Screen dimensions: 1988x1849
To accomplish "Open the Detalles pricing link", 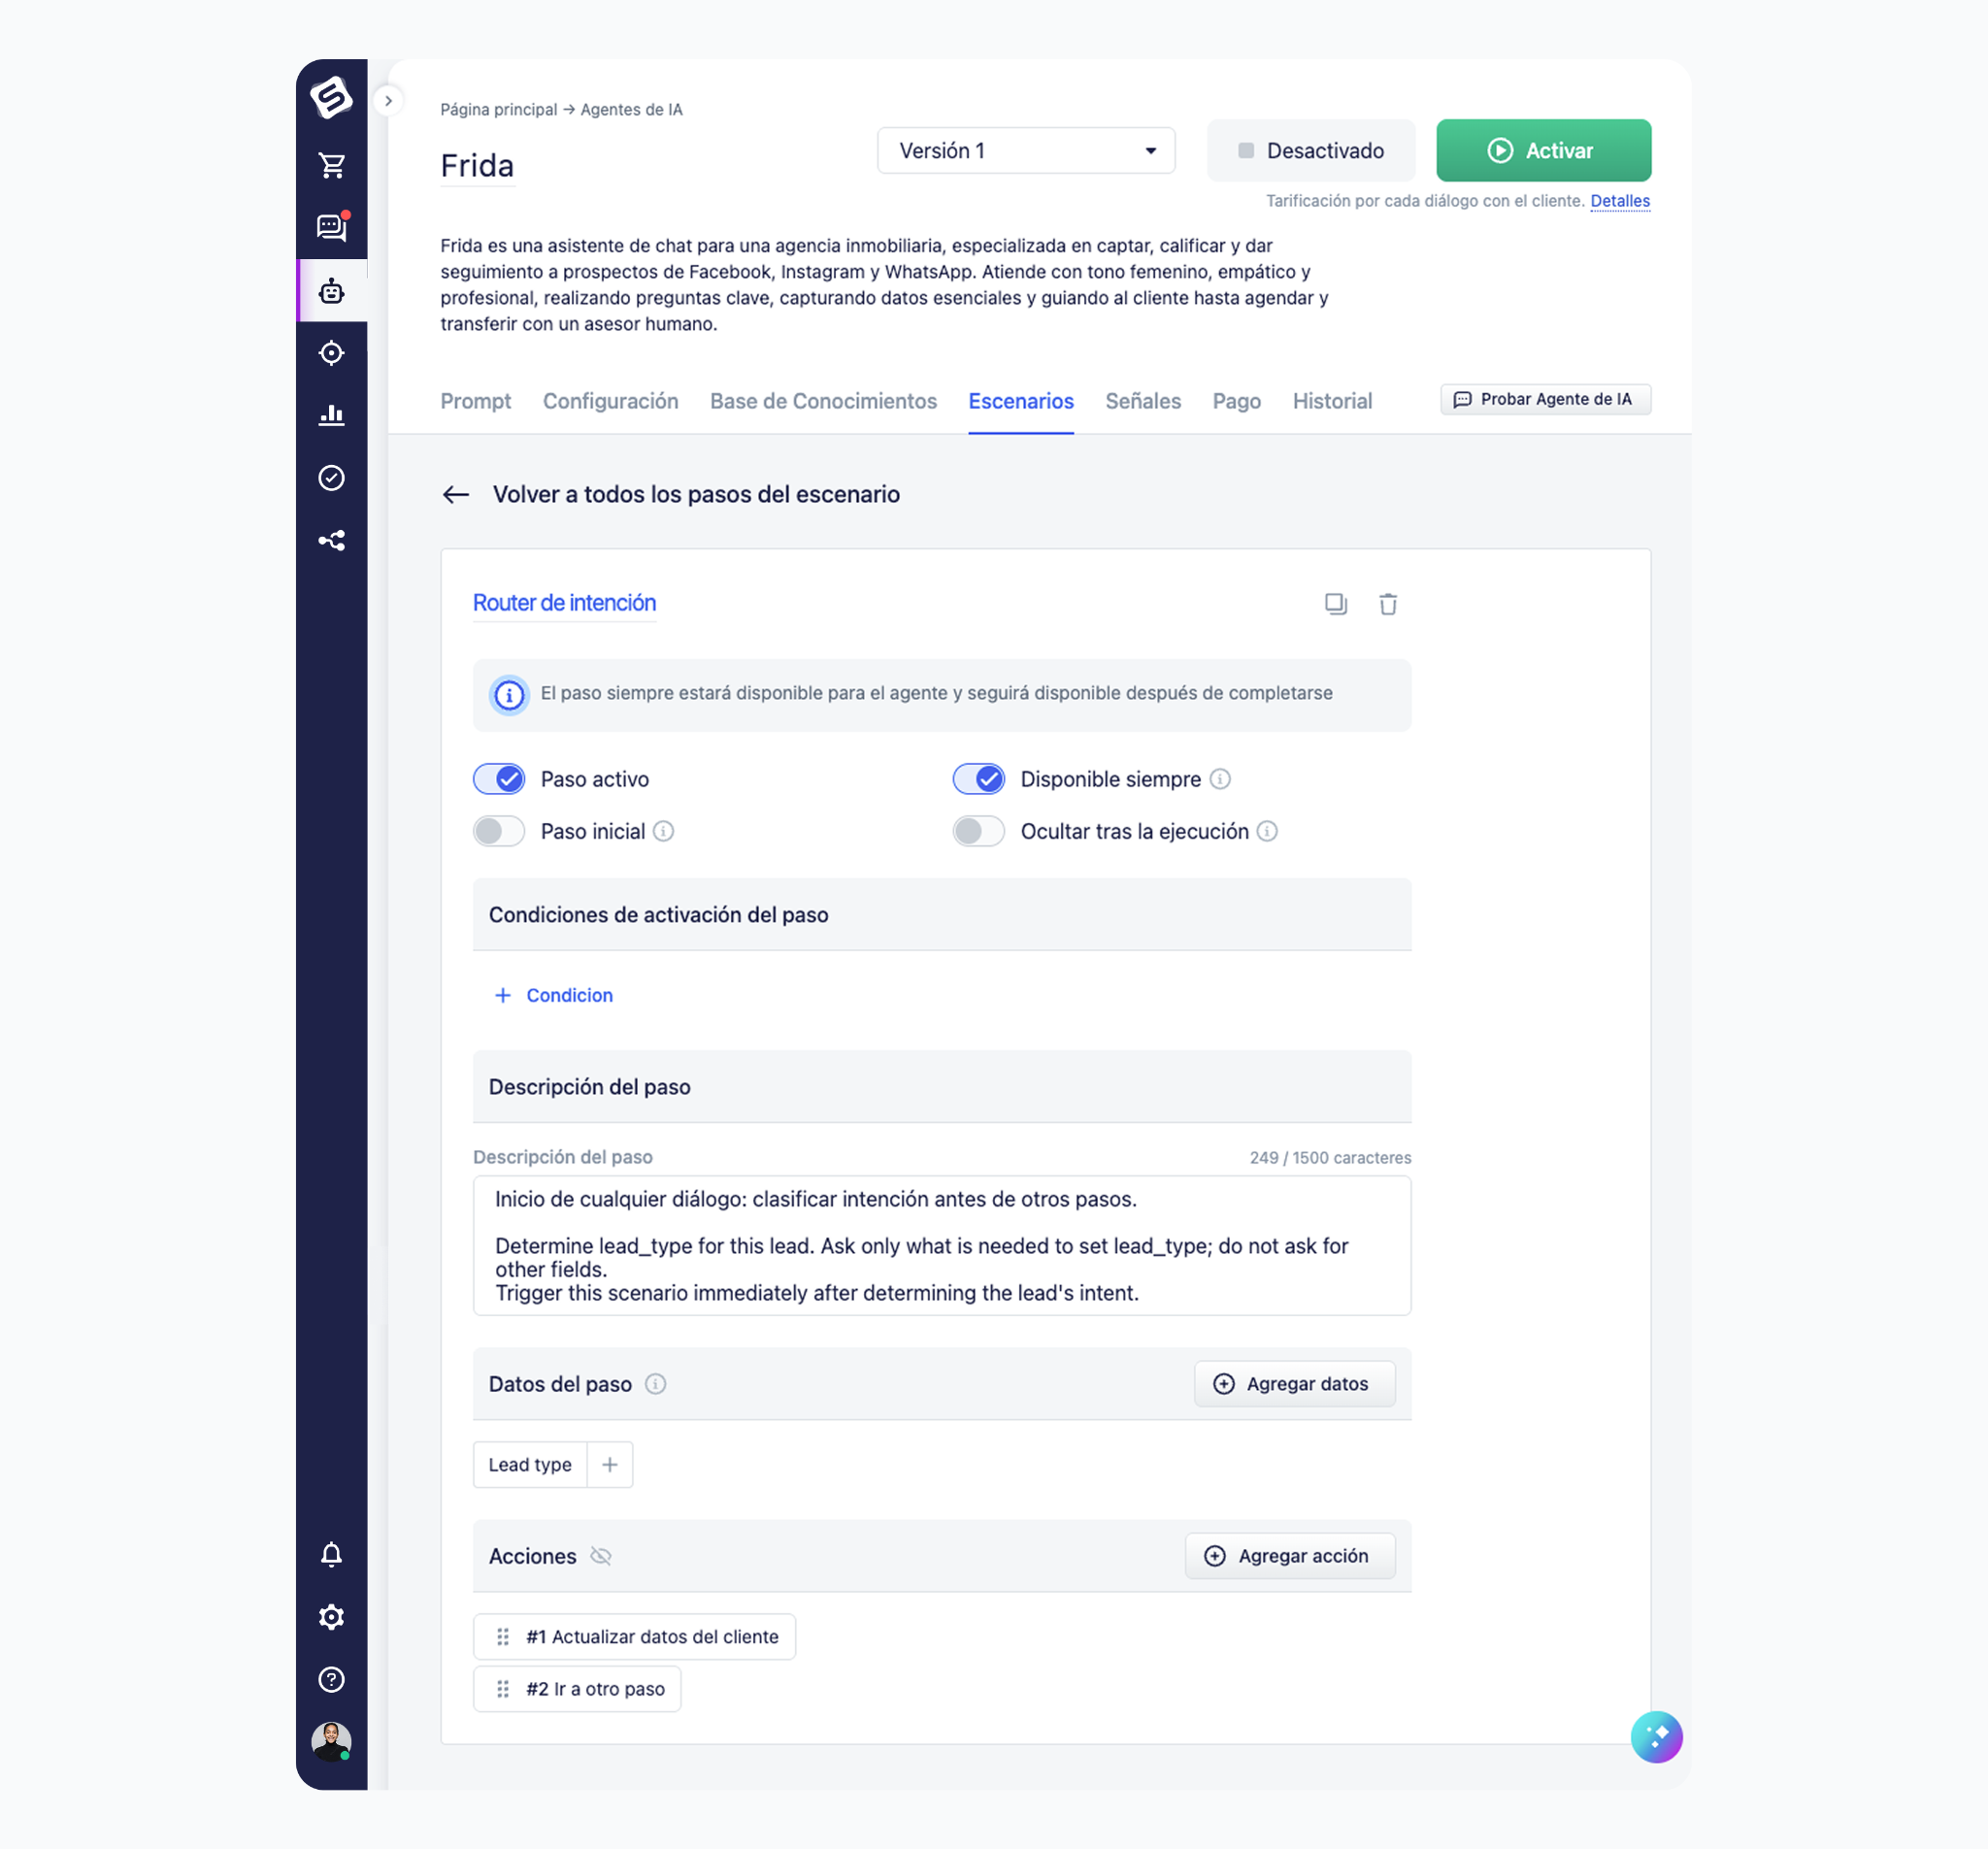I will pos(1620,201).
